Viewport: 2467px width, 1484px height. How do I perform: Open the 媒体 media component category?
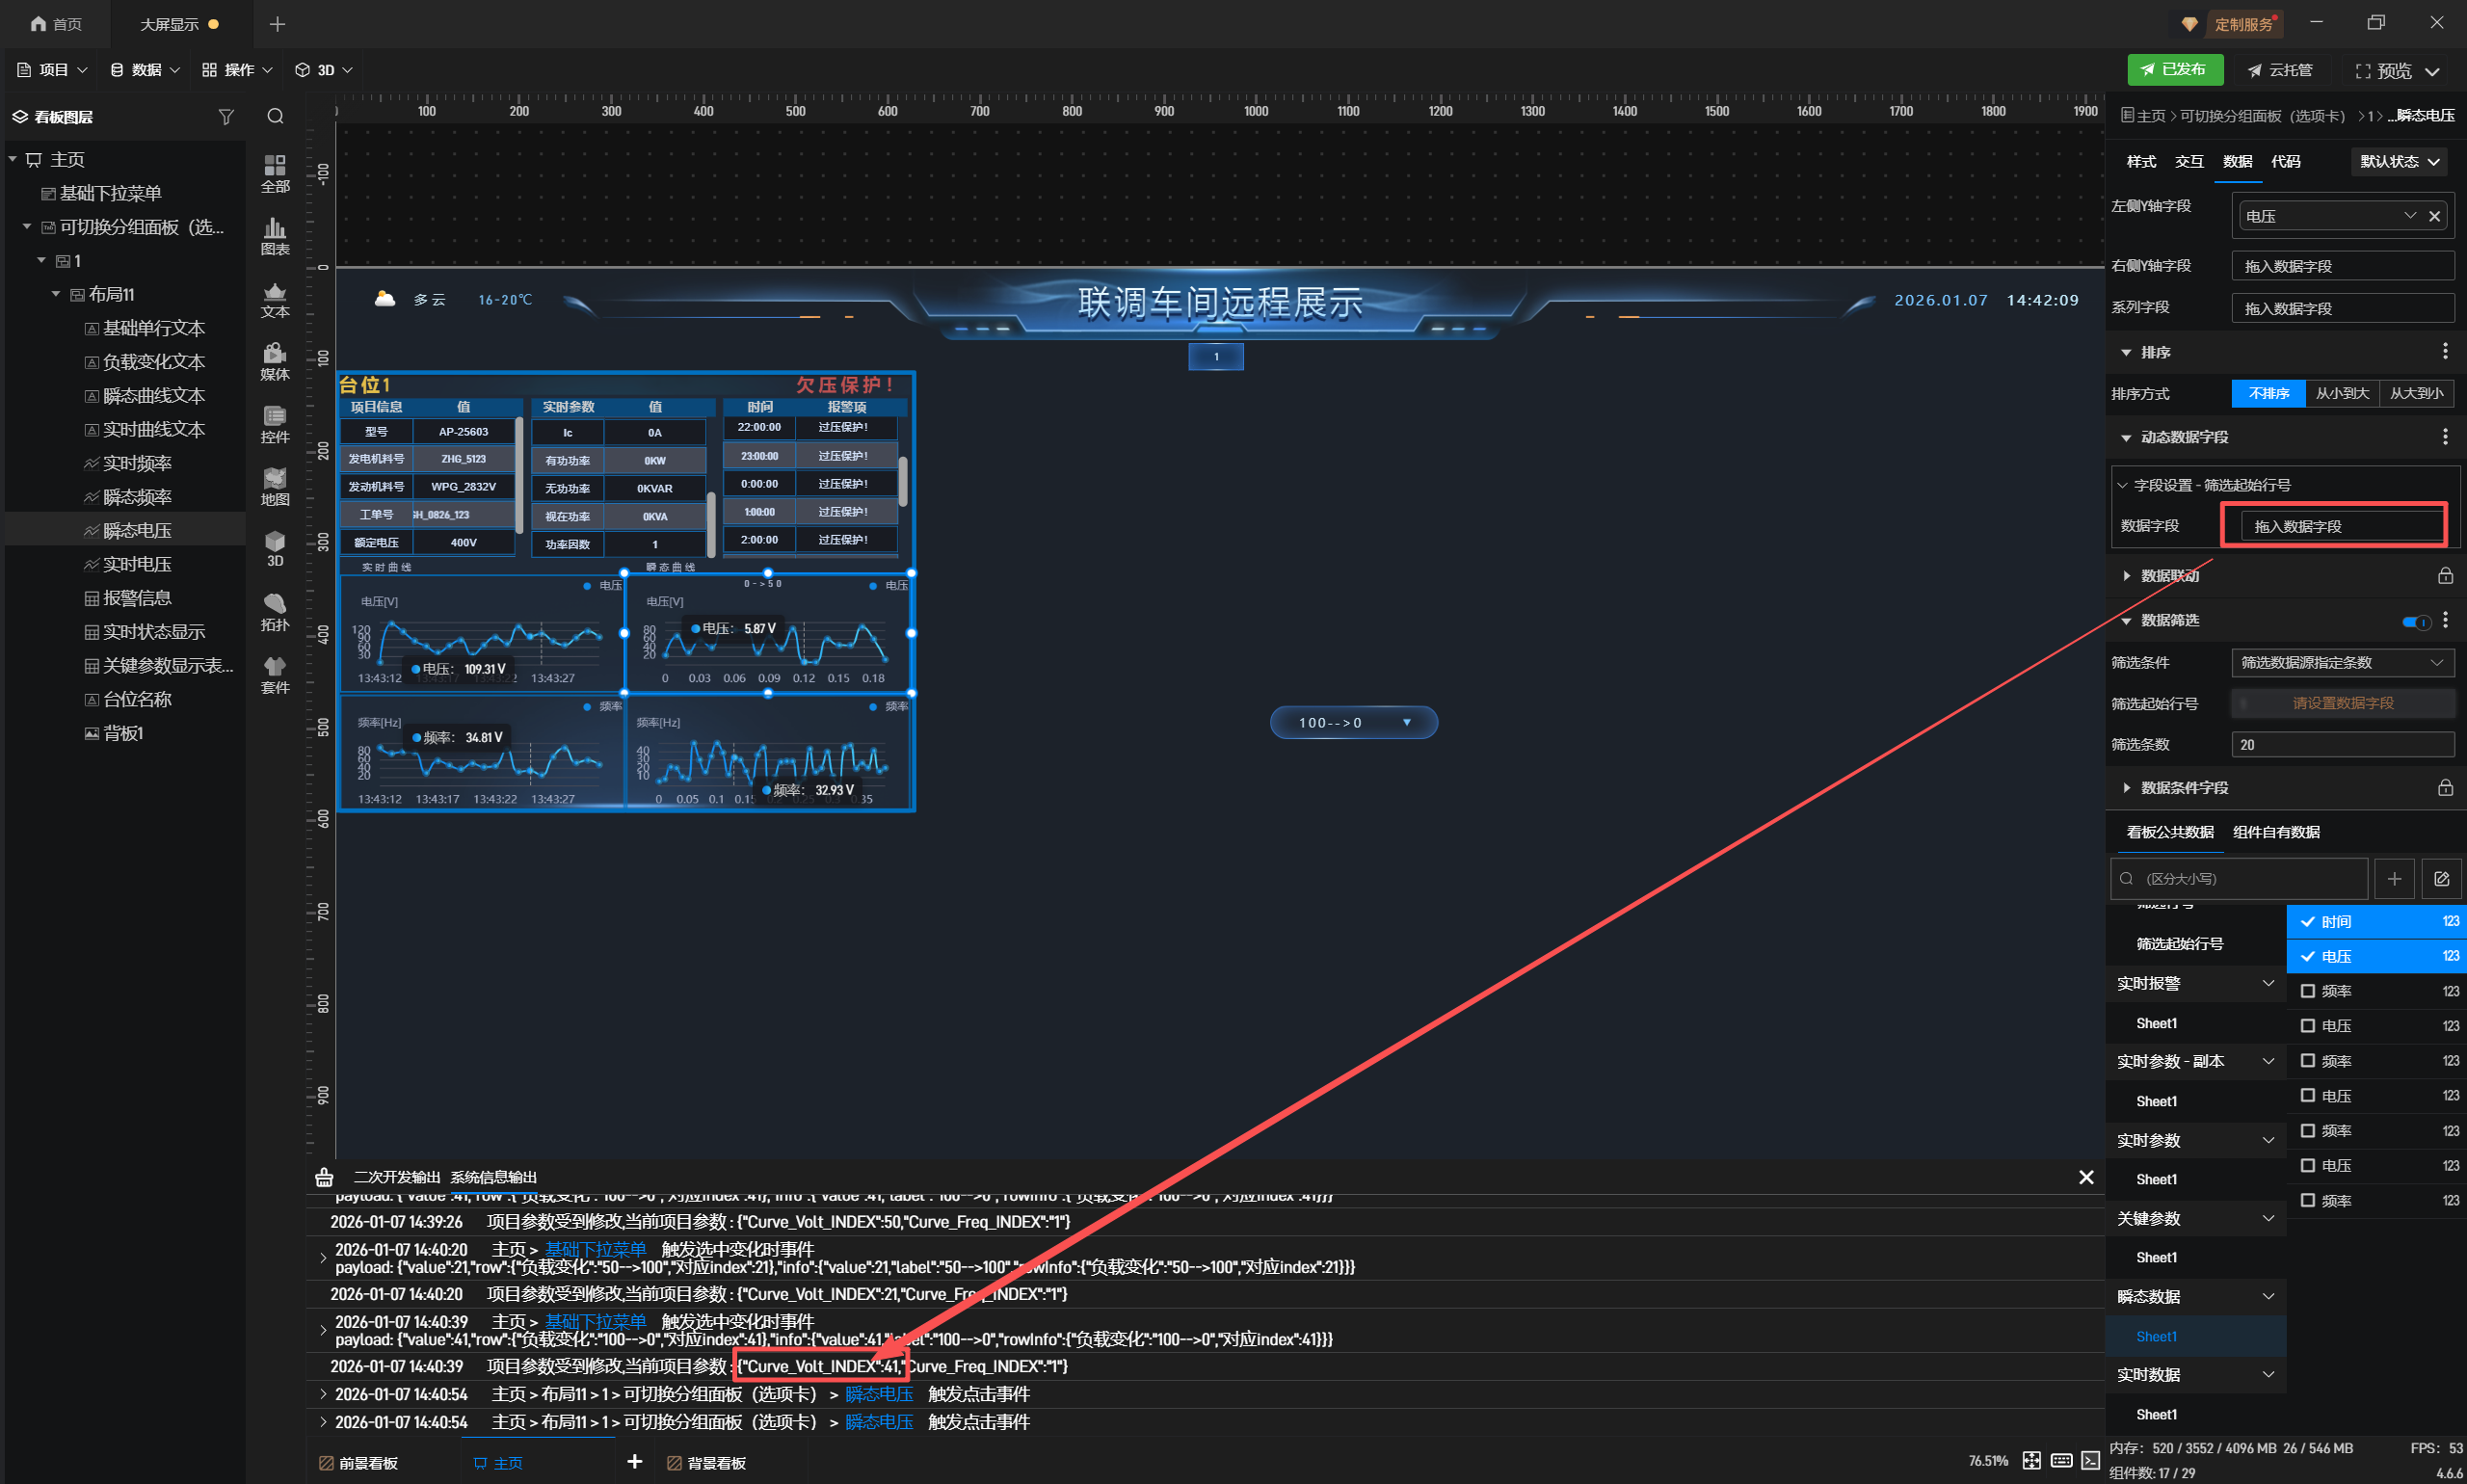coord(275,361)
